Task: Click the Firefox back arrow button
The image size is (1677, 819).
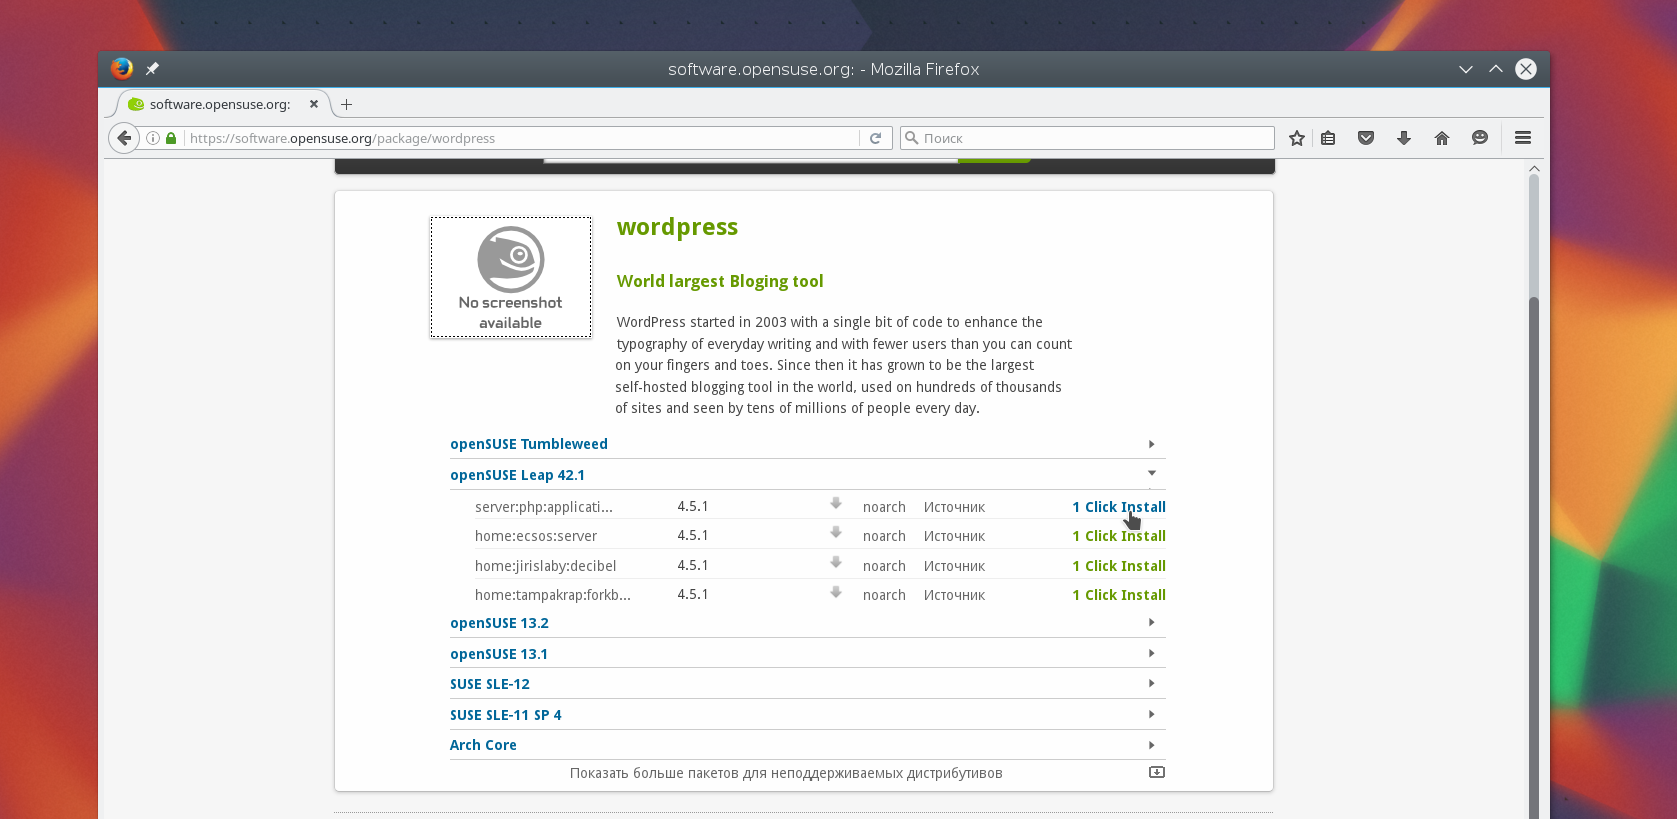Action: point(124,138)
